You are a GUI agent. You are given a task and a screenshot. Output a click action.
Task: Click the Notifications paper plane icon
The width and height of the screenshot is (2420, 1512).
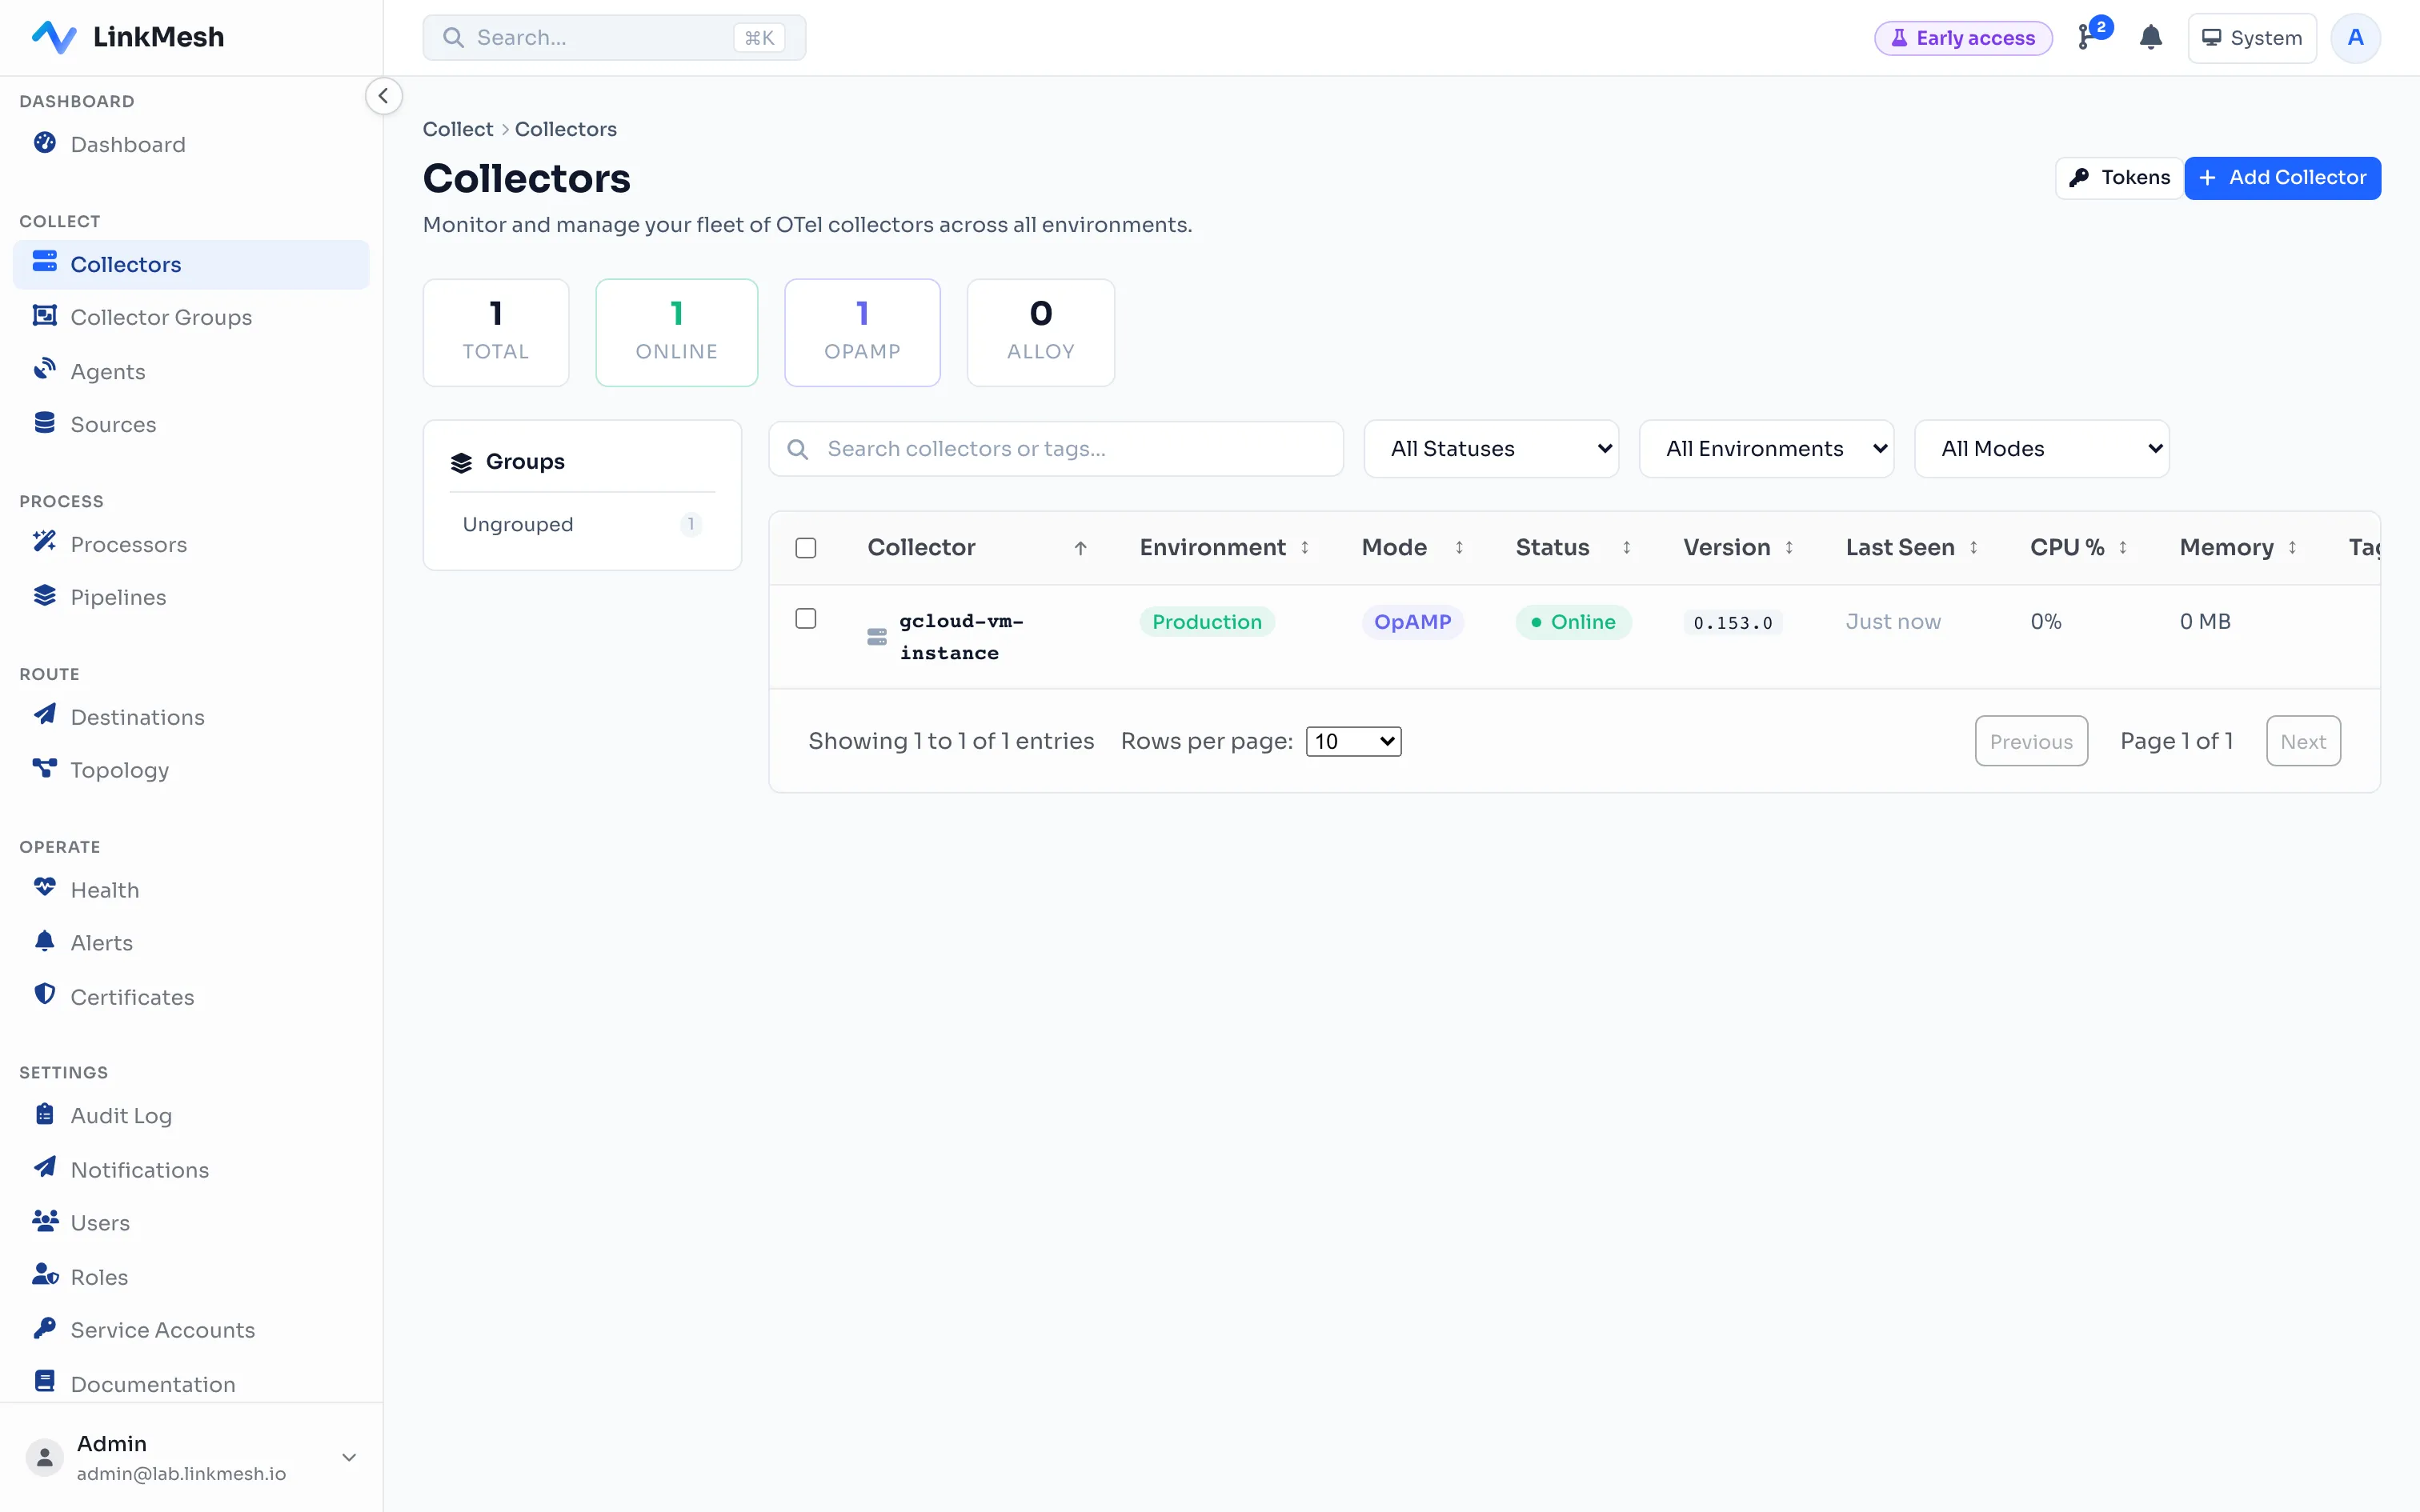click(45, 1167)
